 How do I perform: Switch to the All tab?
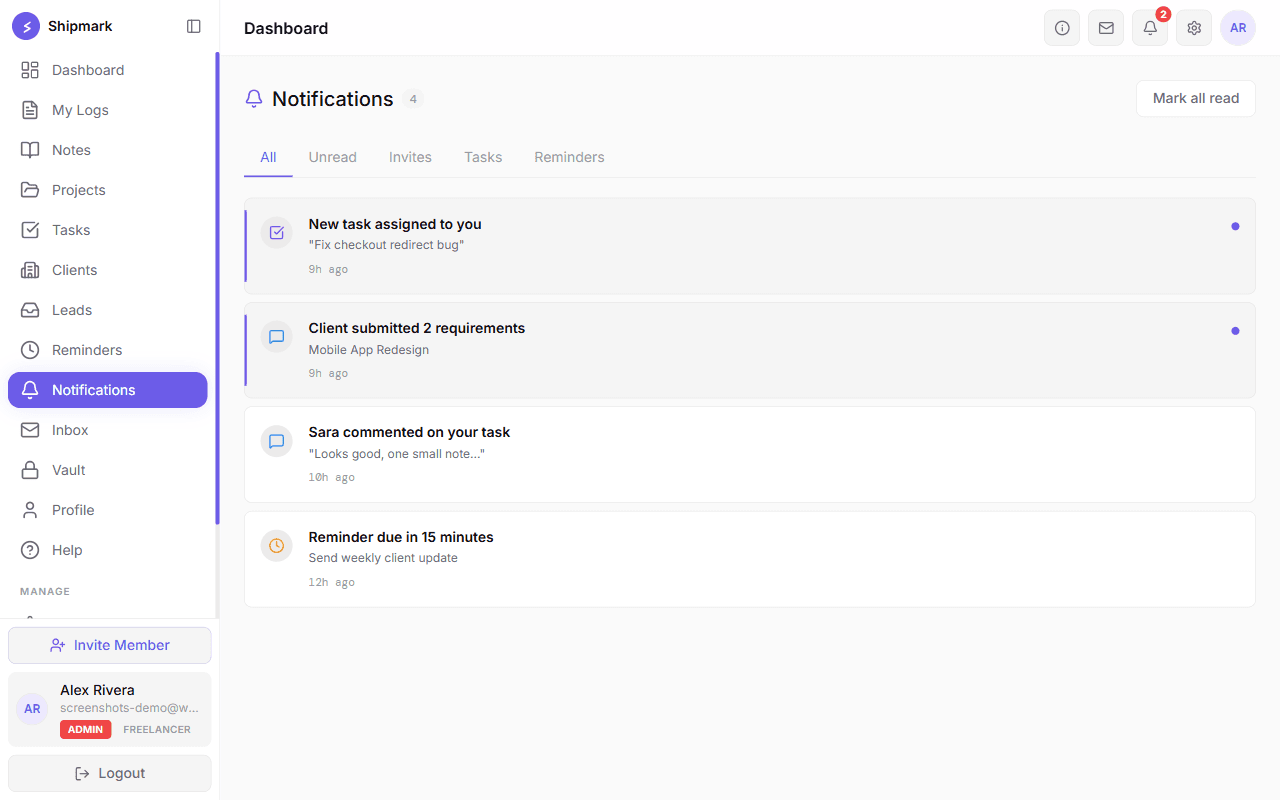268,157
